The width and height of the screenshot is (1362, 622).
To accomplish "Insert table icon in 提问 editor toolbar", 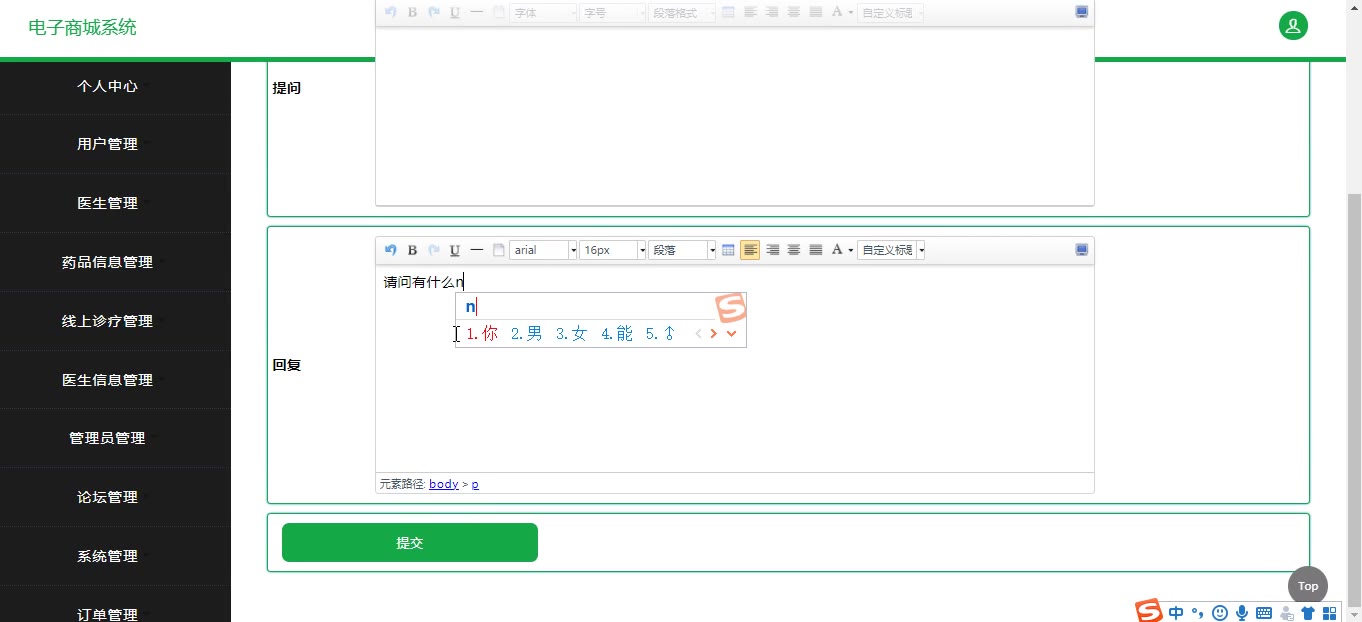I will pos(728,12).
